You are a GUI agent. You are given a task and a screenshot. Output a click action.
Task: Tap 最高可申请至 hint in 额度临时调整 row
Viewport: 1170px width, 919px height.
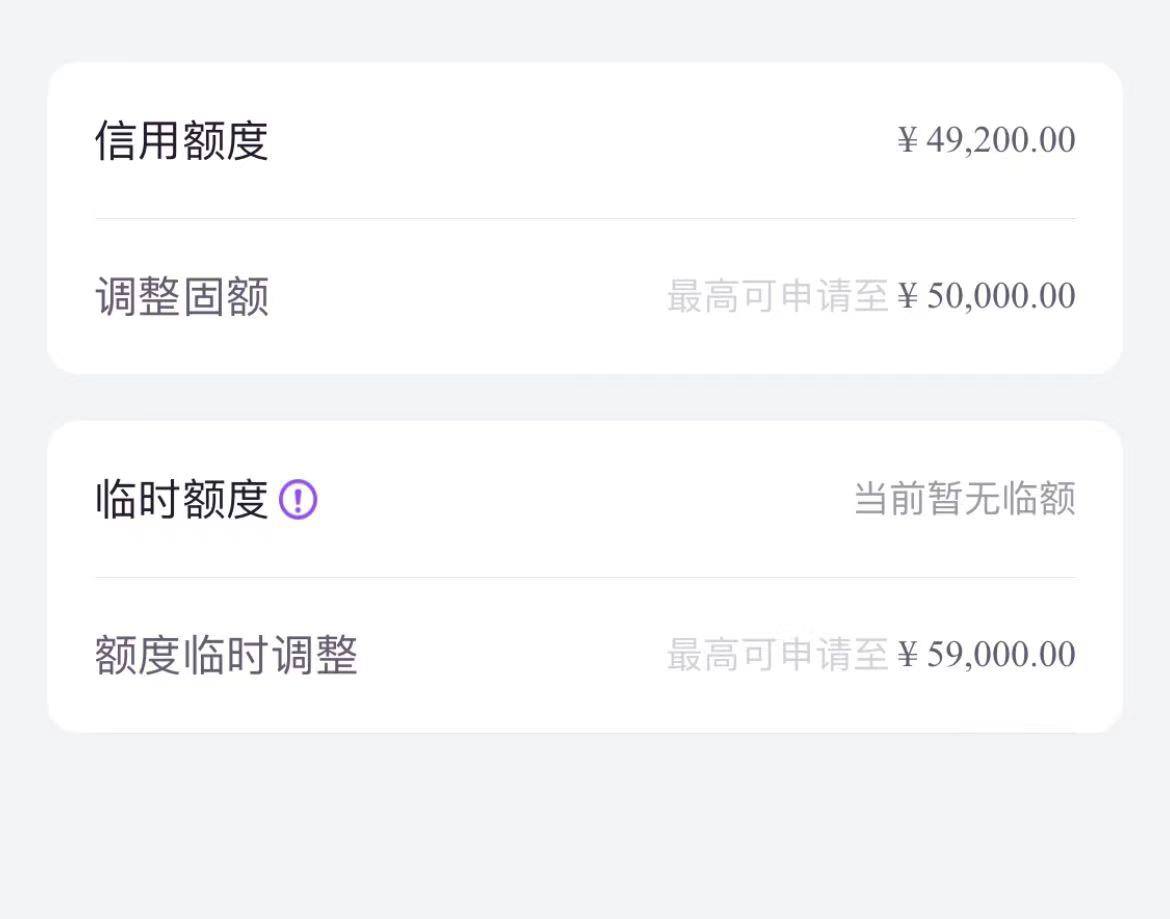(778, 654)
